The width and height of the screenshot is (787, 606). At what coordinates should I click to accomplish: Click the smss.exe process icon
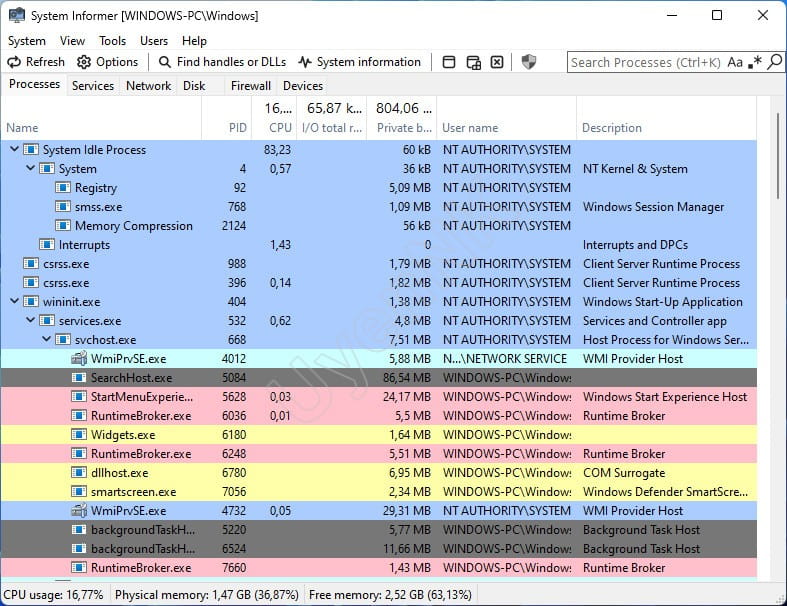(63, 207)
